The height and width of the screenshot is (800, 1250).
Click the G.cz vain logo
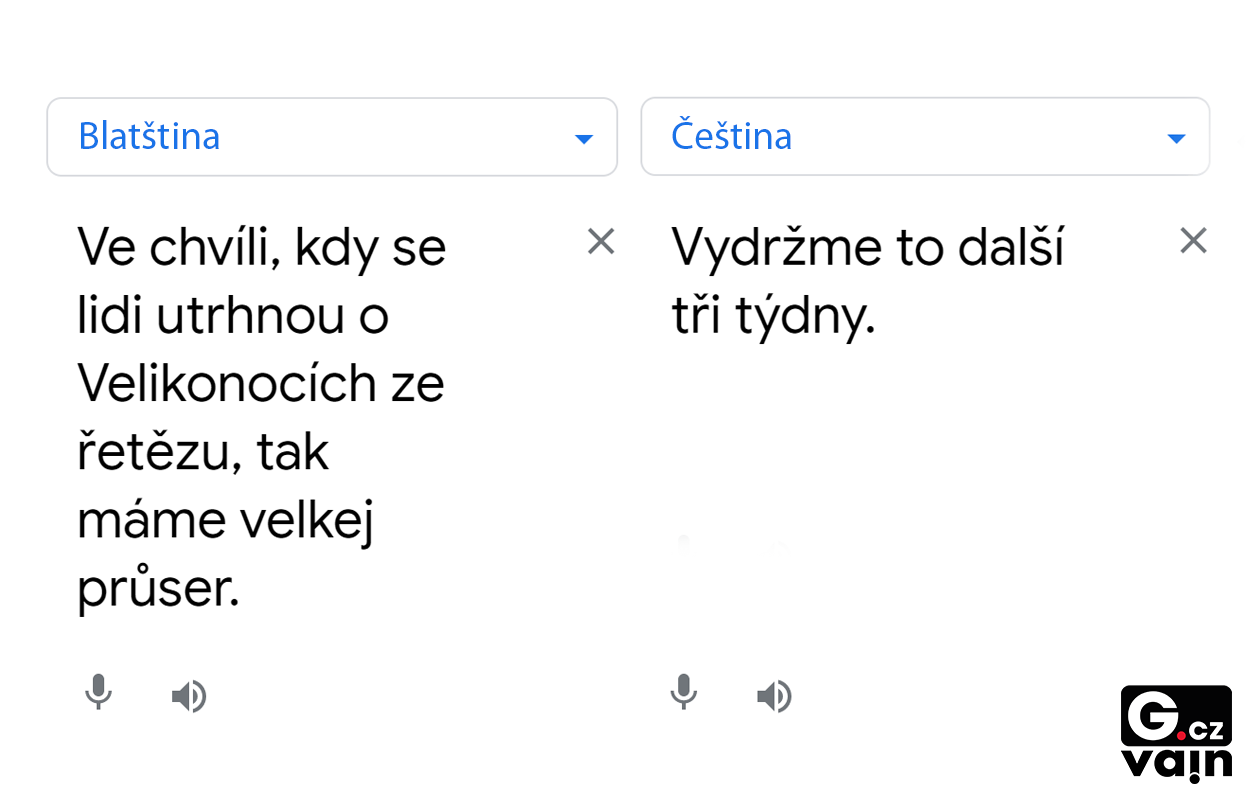coord(1176,732)
